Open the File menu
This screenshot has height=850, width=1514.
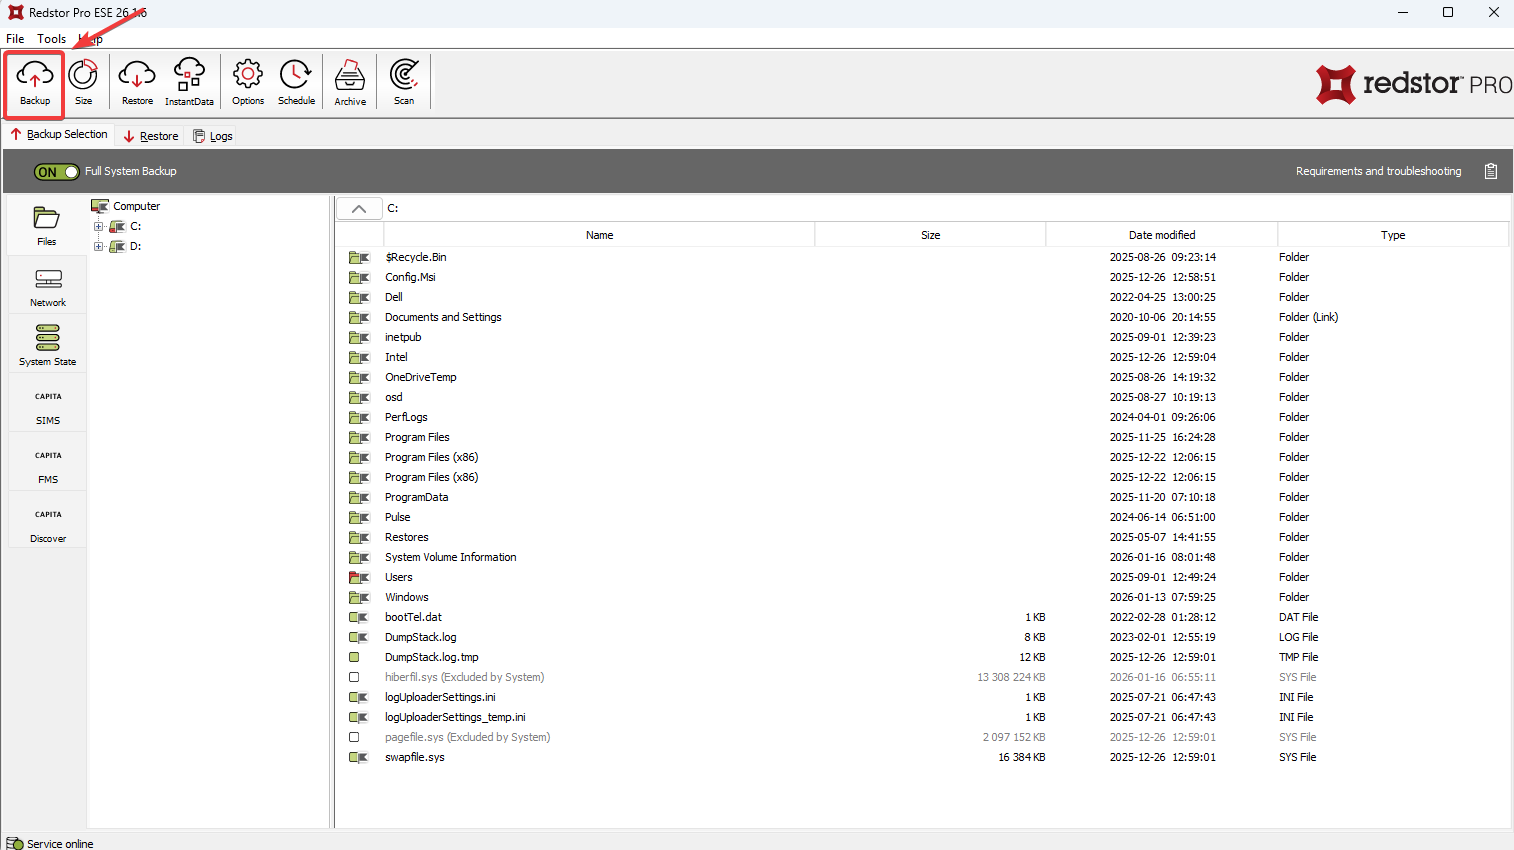(15, 39)
